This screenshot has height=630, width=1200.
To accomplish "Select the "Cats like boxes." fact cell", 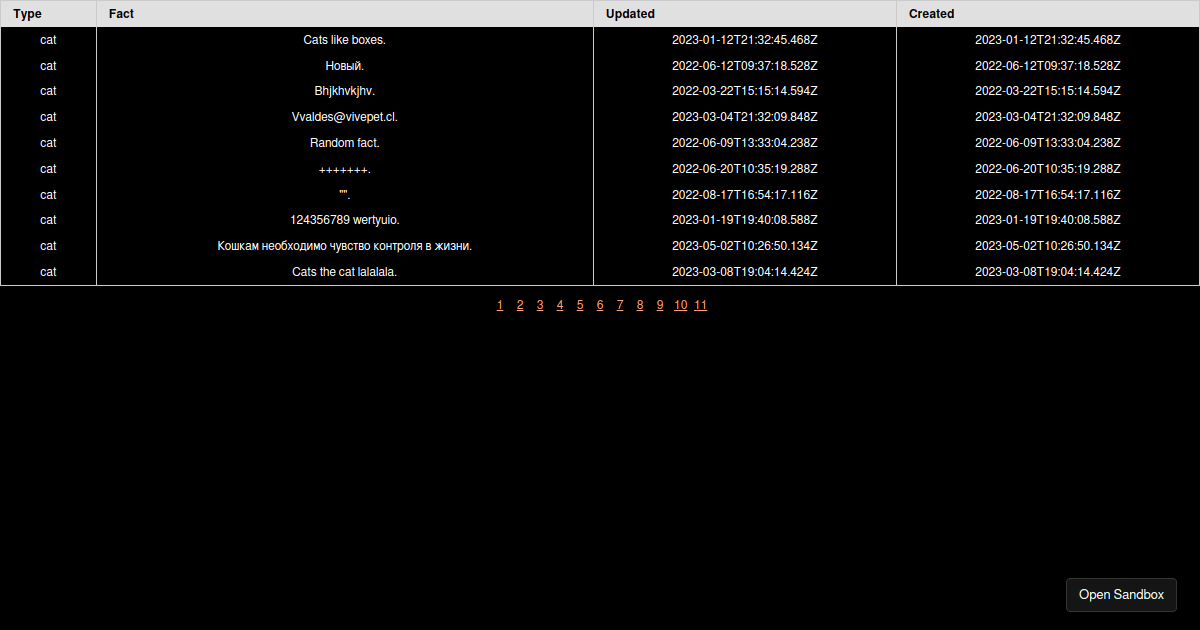I will tap(344, 40).
